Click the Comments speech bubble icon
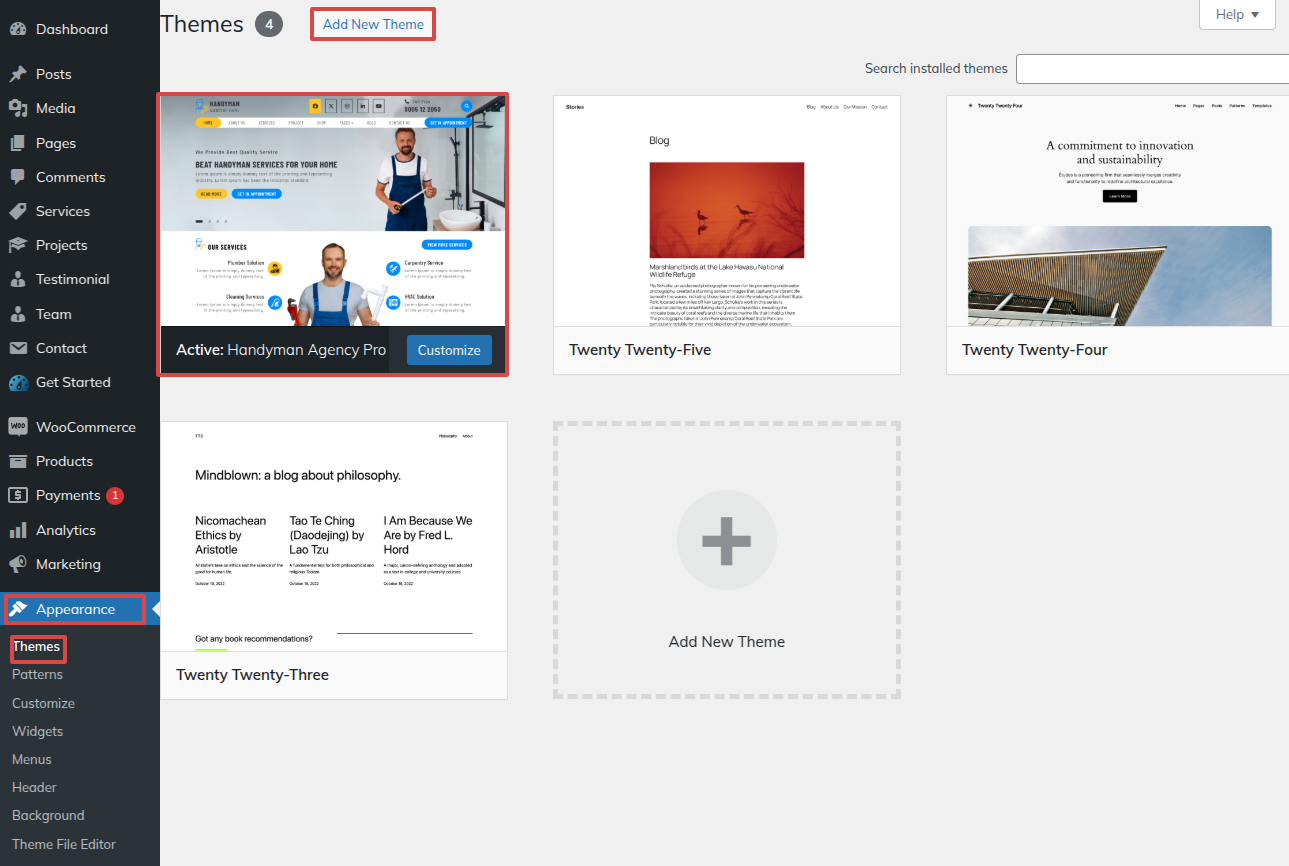Image resolution: width=1289 pixels, height=866 pixels. (x=17, y=177)
